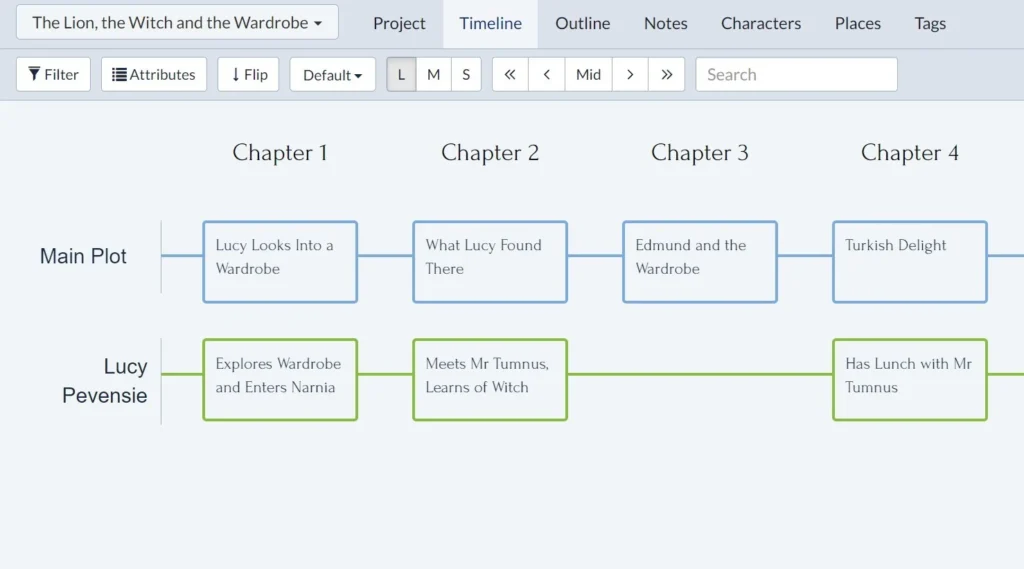Flip the timeline orientation

248,74
